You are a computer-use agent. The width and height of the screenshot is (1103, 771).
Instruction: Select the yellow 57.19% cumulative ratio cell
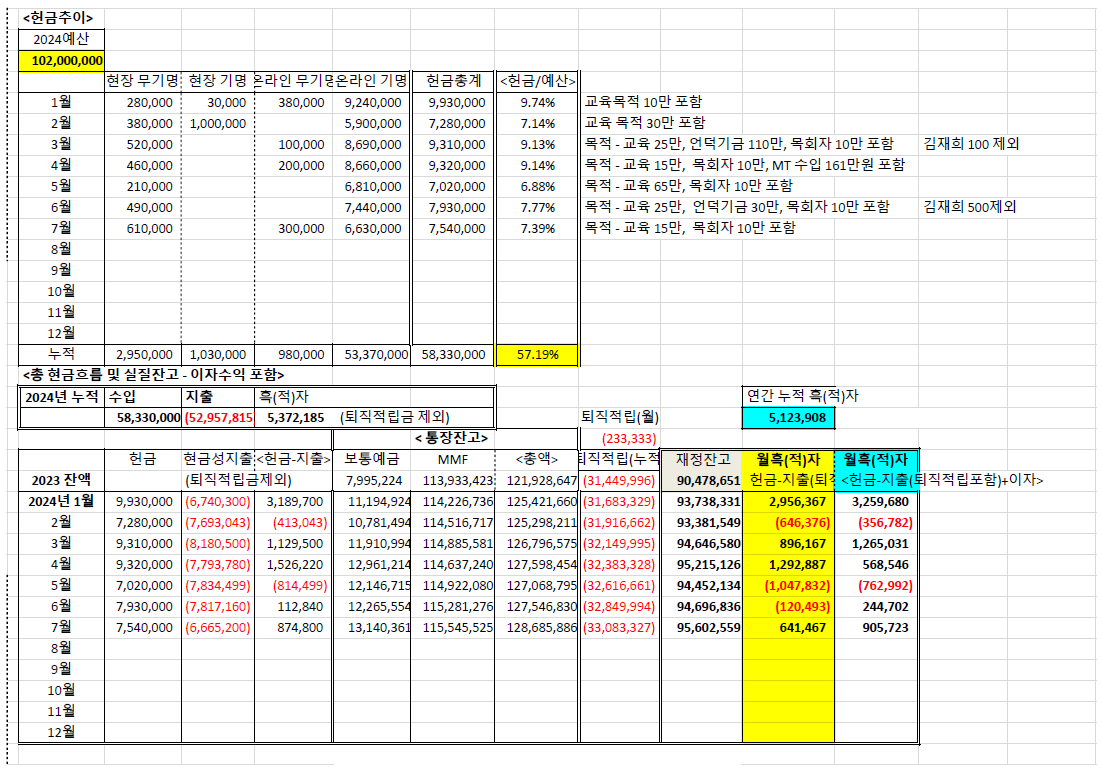coord(537,354)
